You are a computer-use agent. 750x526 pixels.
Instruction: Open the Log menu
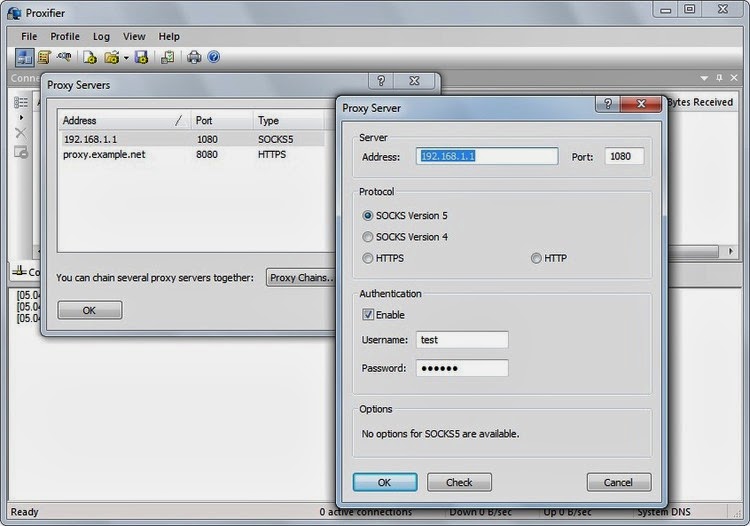(x=101, y=36)
